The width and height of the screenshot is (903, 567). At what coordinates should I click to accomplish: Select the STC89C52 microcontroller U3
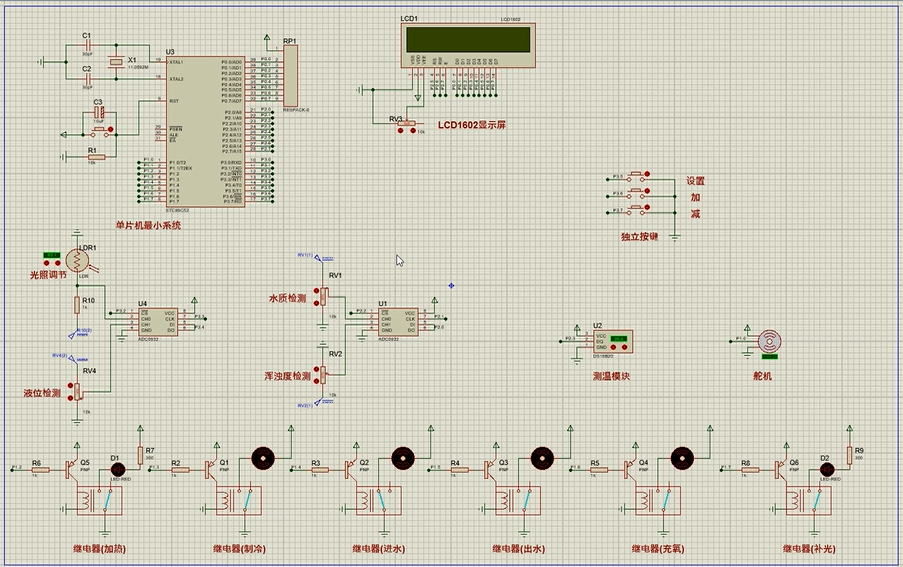click(193, 130)
